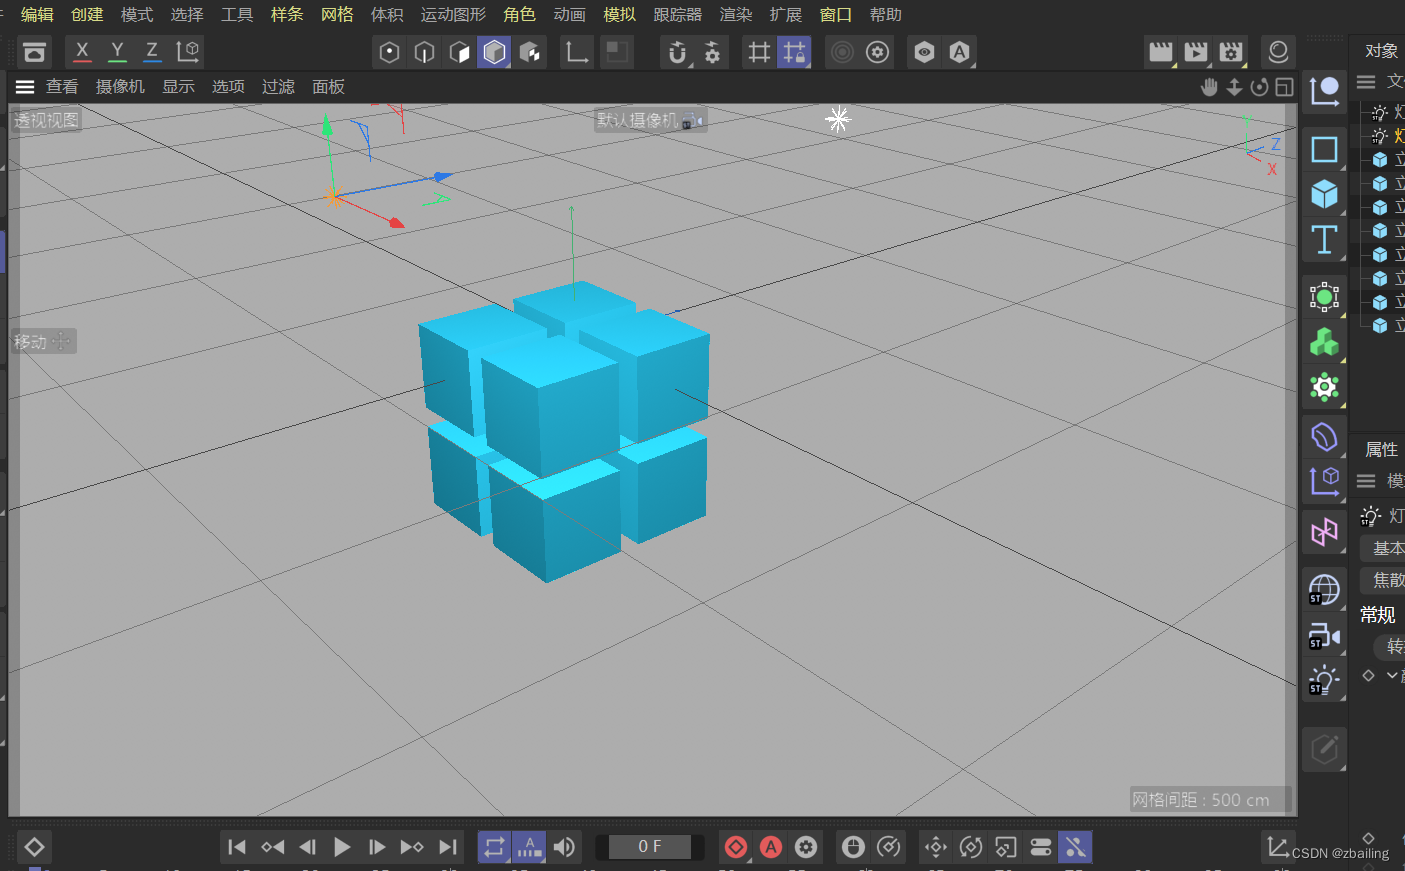Image resolution: width=1405 pixels, height=871 pixels.
Task: Toggle the X axis lock
Action: point(82,52)
